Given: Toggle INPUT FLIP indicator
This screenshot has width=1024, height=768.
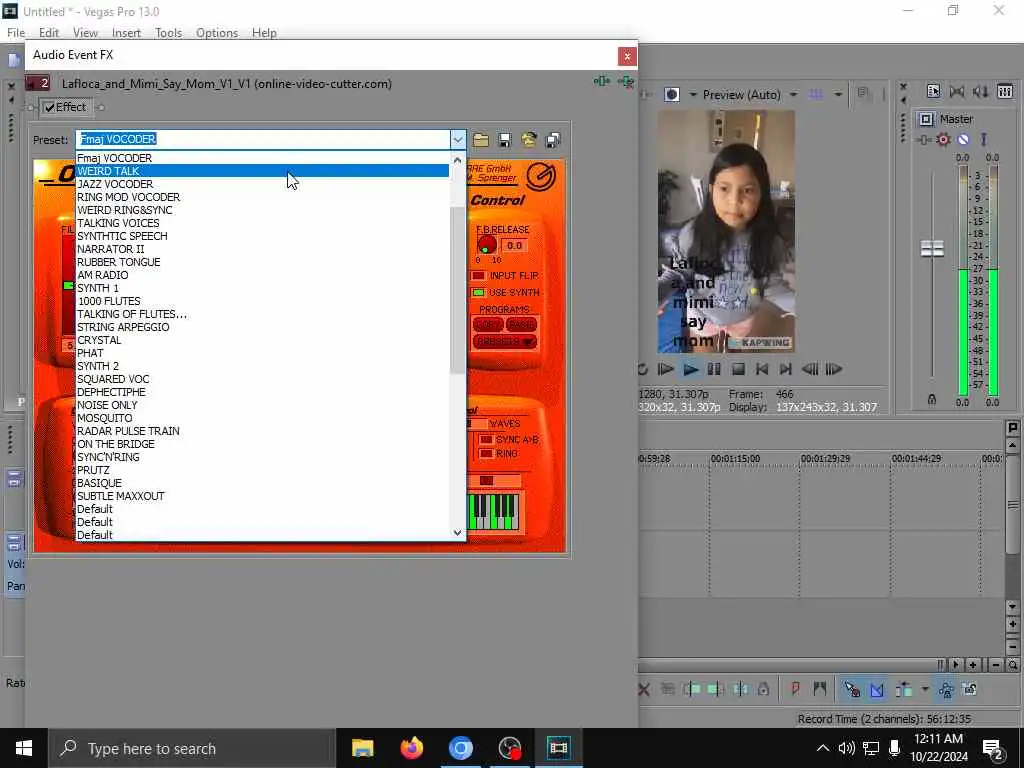Looking at the screenshot, I should (479, 276).
